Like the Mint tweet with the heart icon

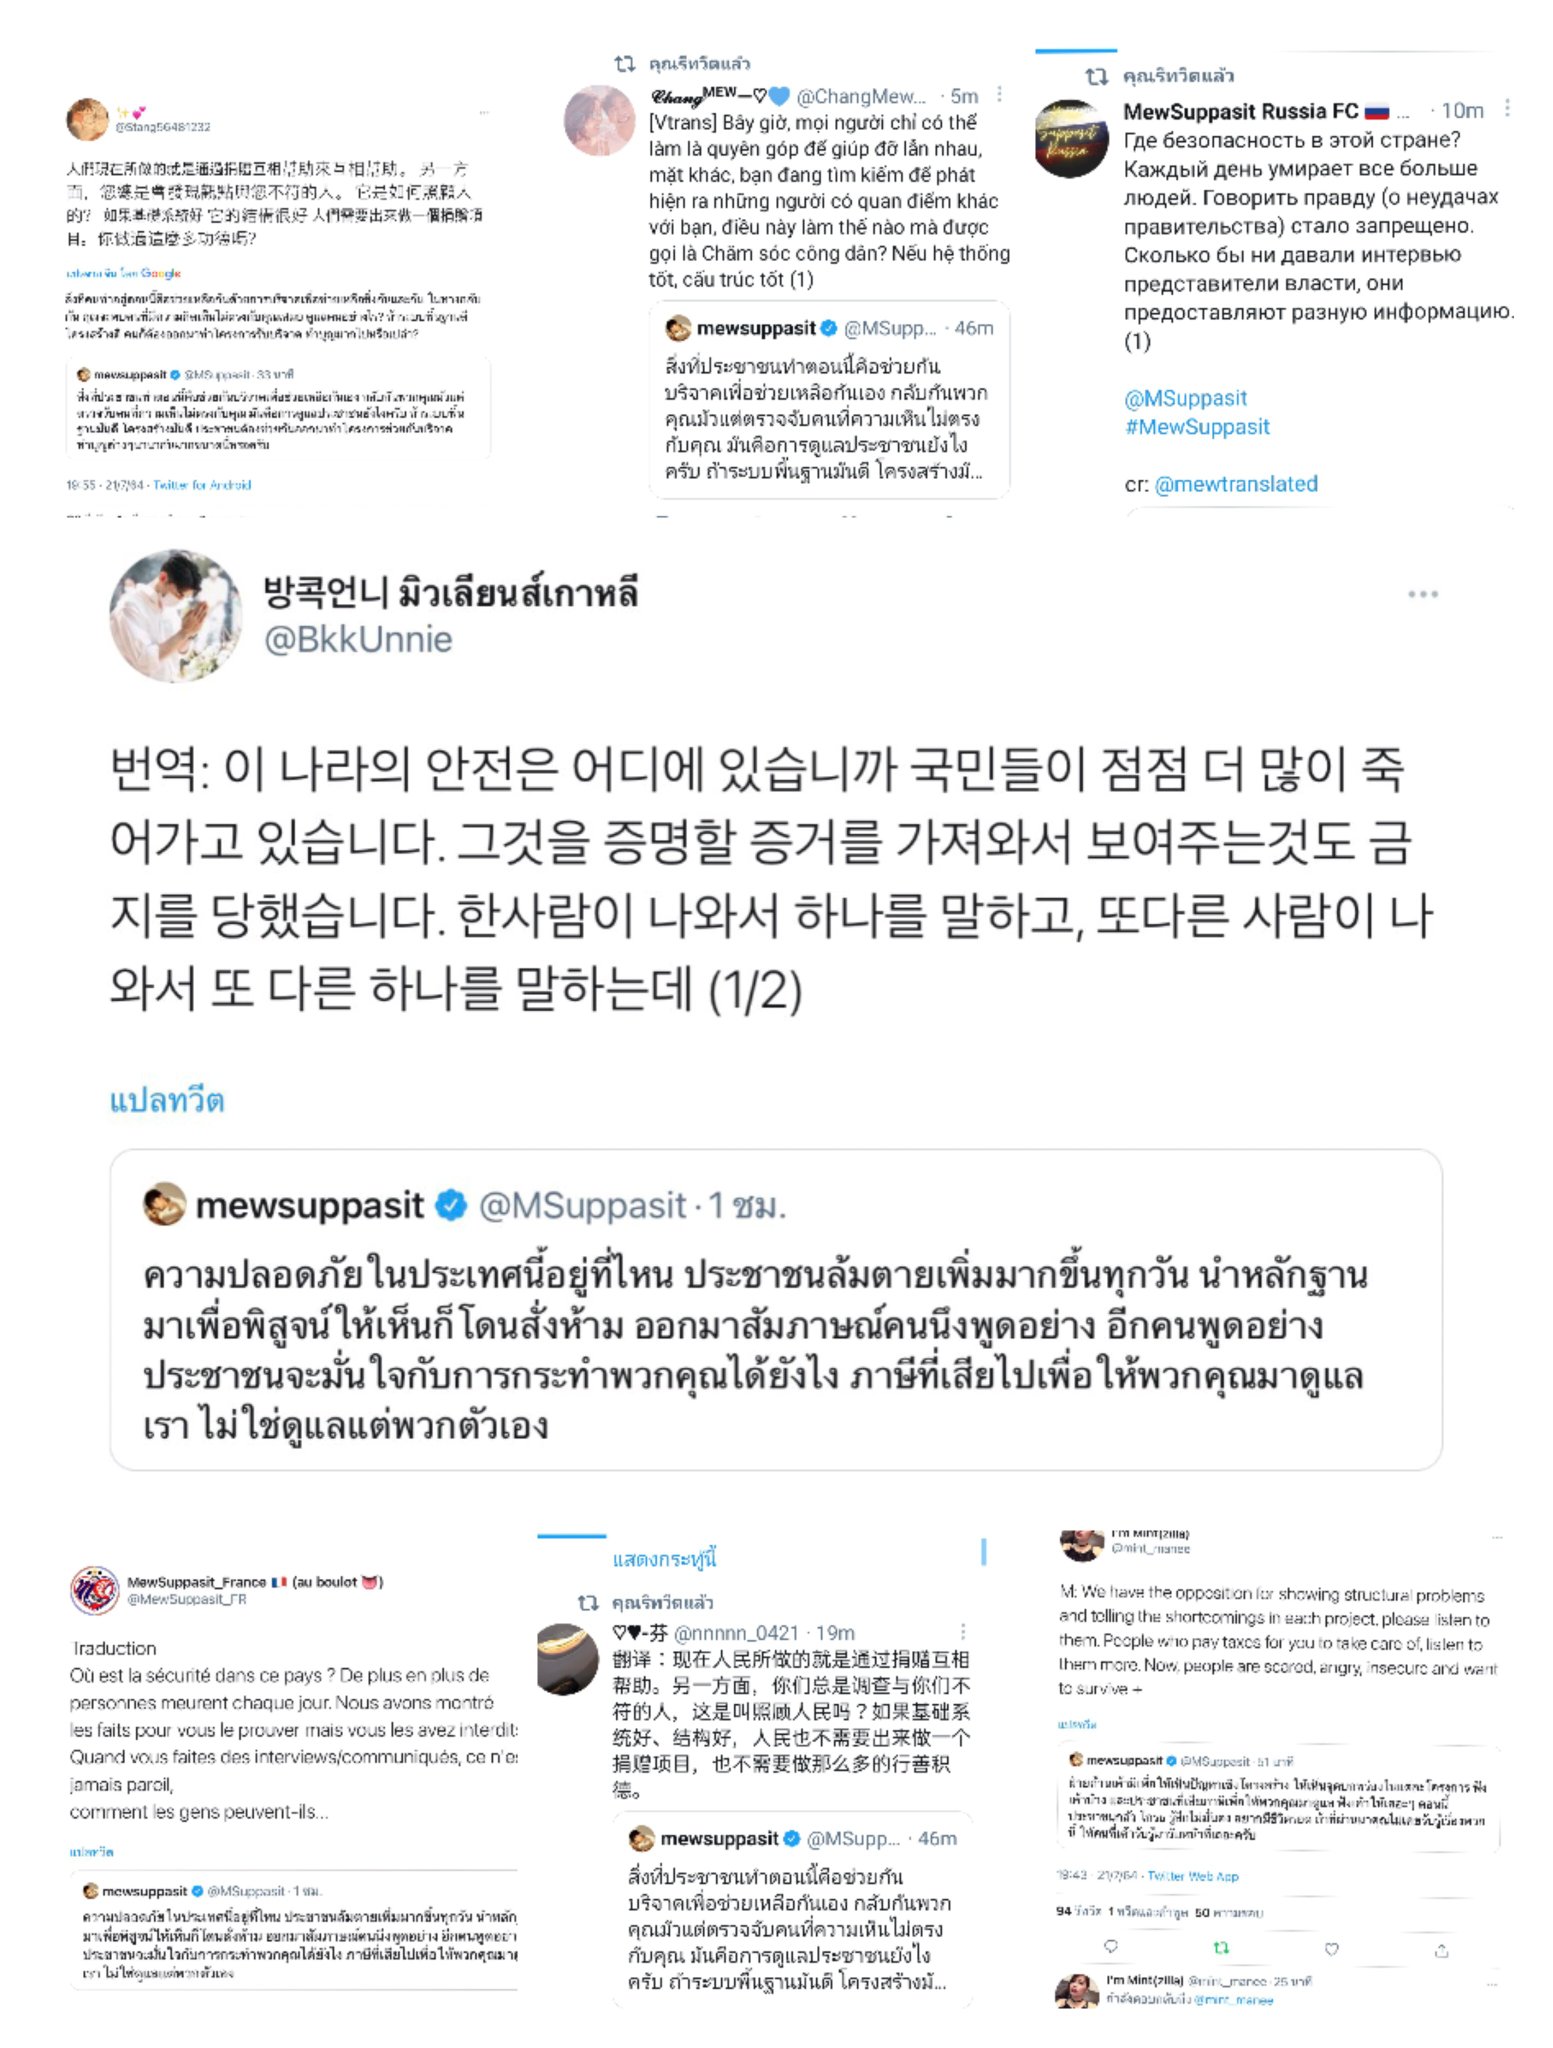click(1331, 1948)
